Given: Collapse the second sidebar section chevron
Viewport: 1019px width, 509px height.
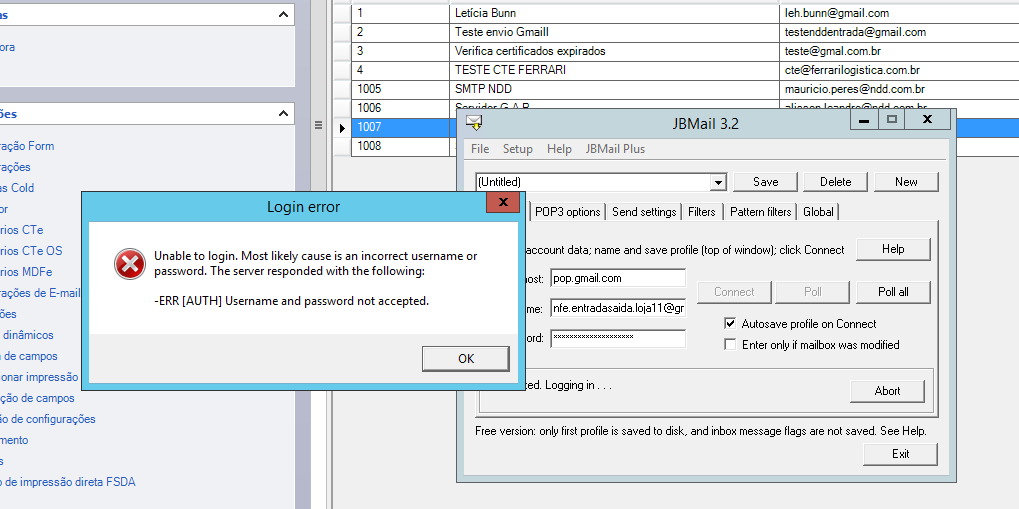Looking at the screenshot, I should [284, 114].
